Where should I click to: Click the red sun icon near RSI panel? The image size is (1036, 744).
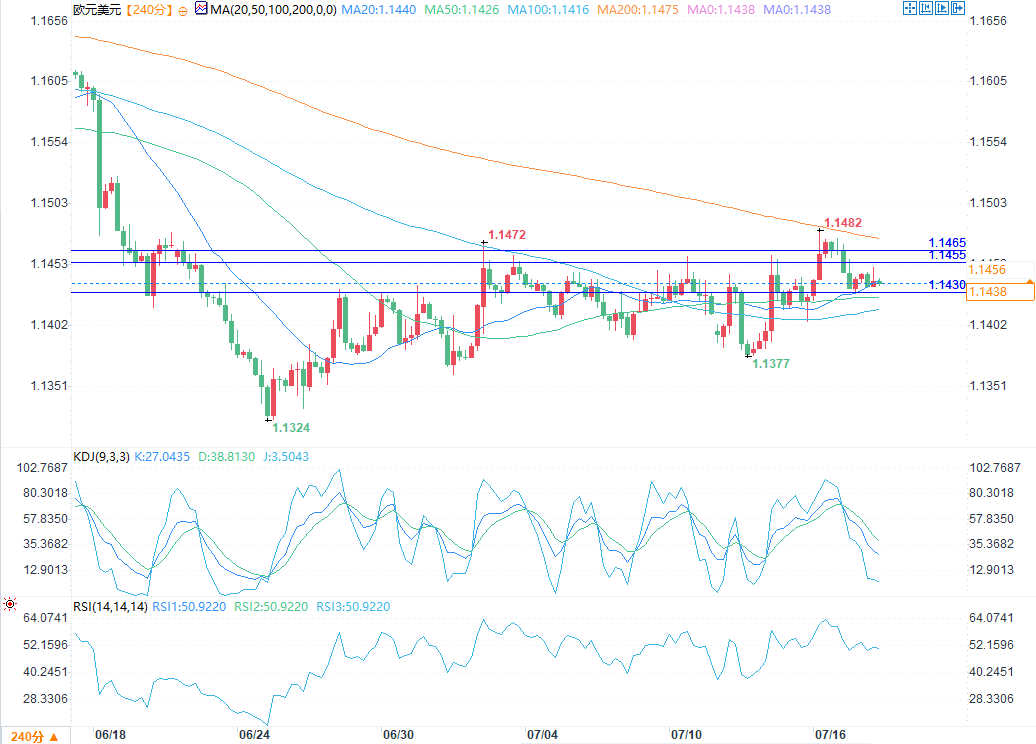(10, 603)
